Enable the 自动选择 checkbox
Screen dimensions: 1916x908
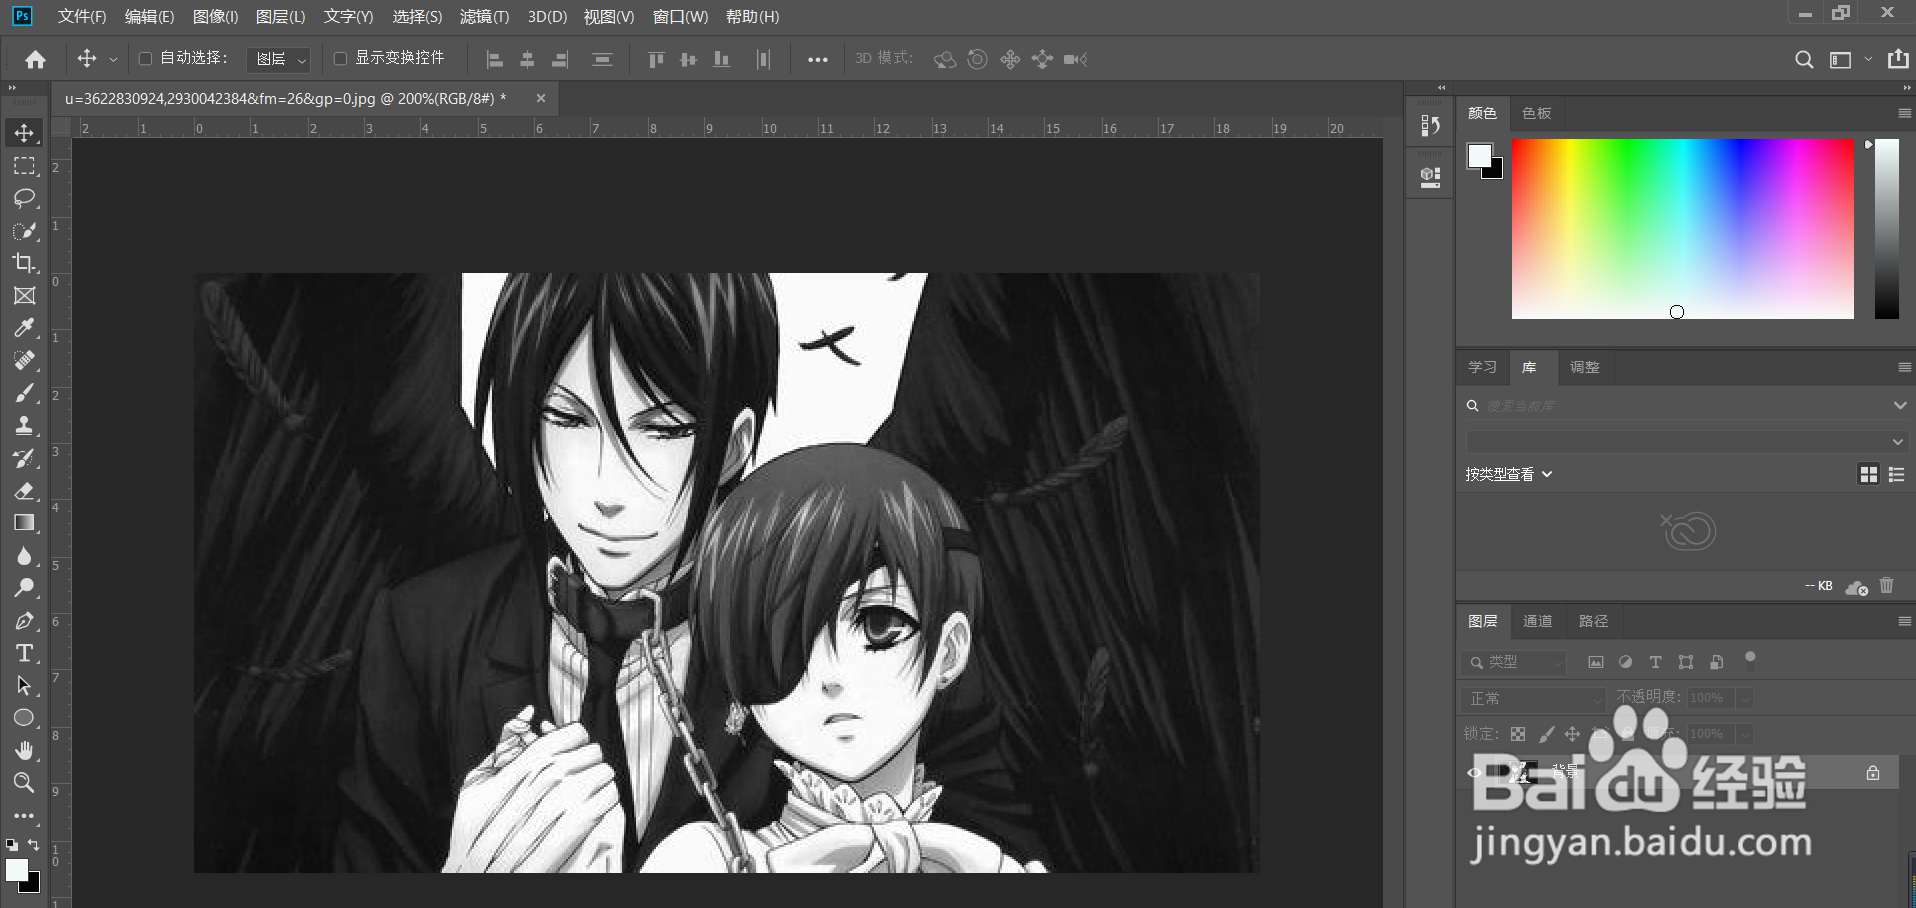coord(145,59)
